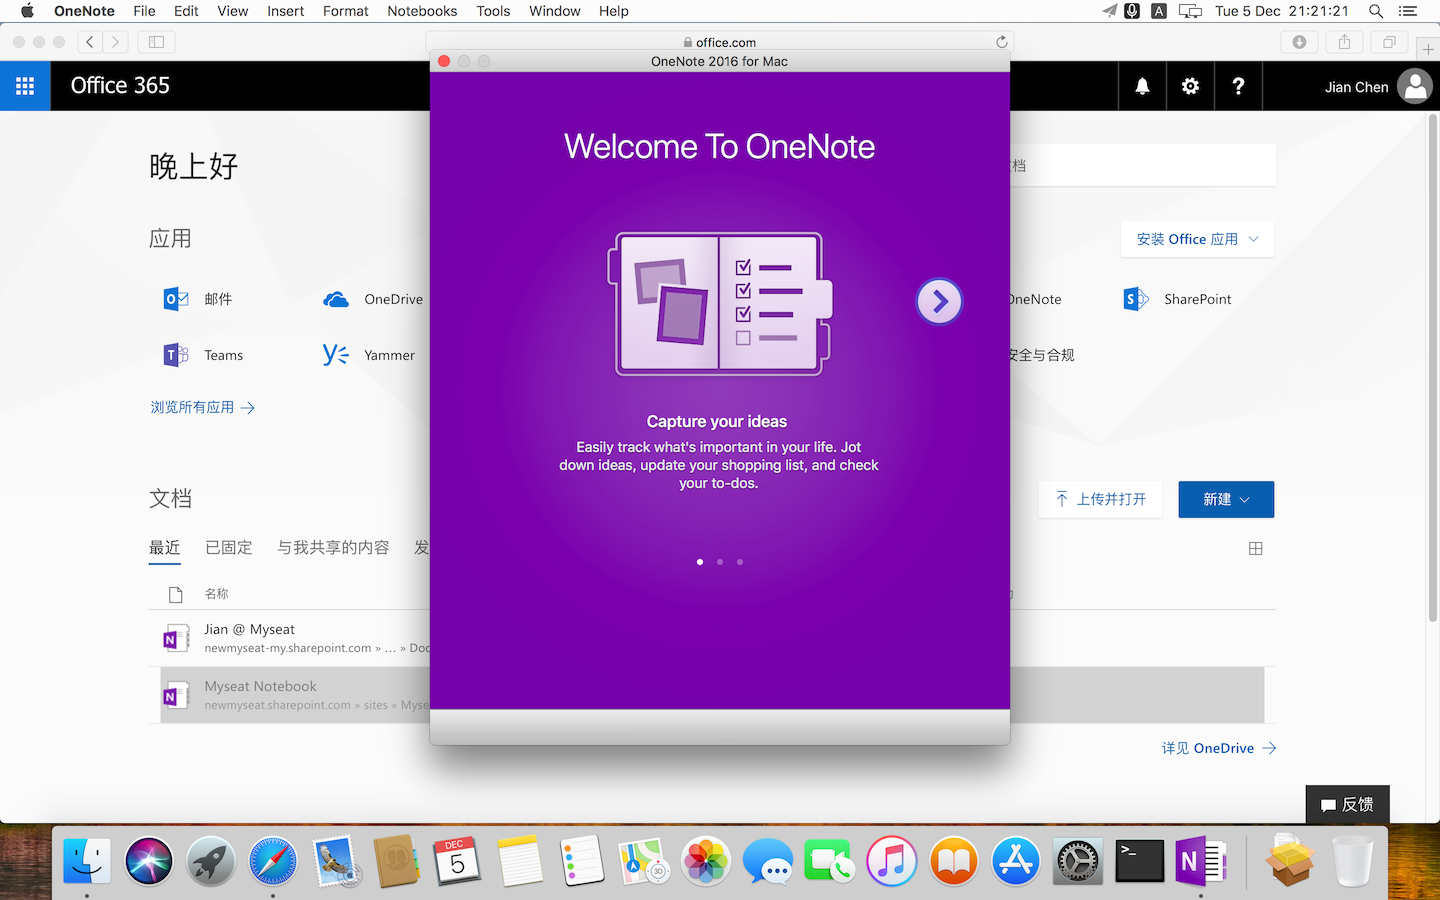Image resolution: width=1440 pixels, height=900 pixels.
Task: Go to next OneNote welcome slide arrow
Action: click(x=939, y=301)
